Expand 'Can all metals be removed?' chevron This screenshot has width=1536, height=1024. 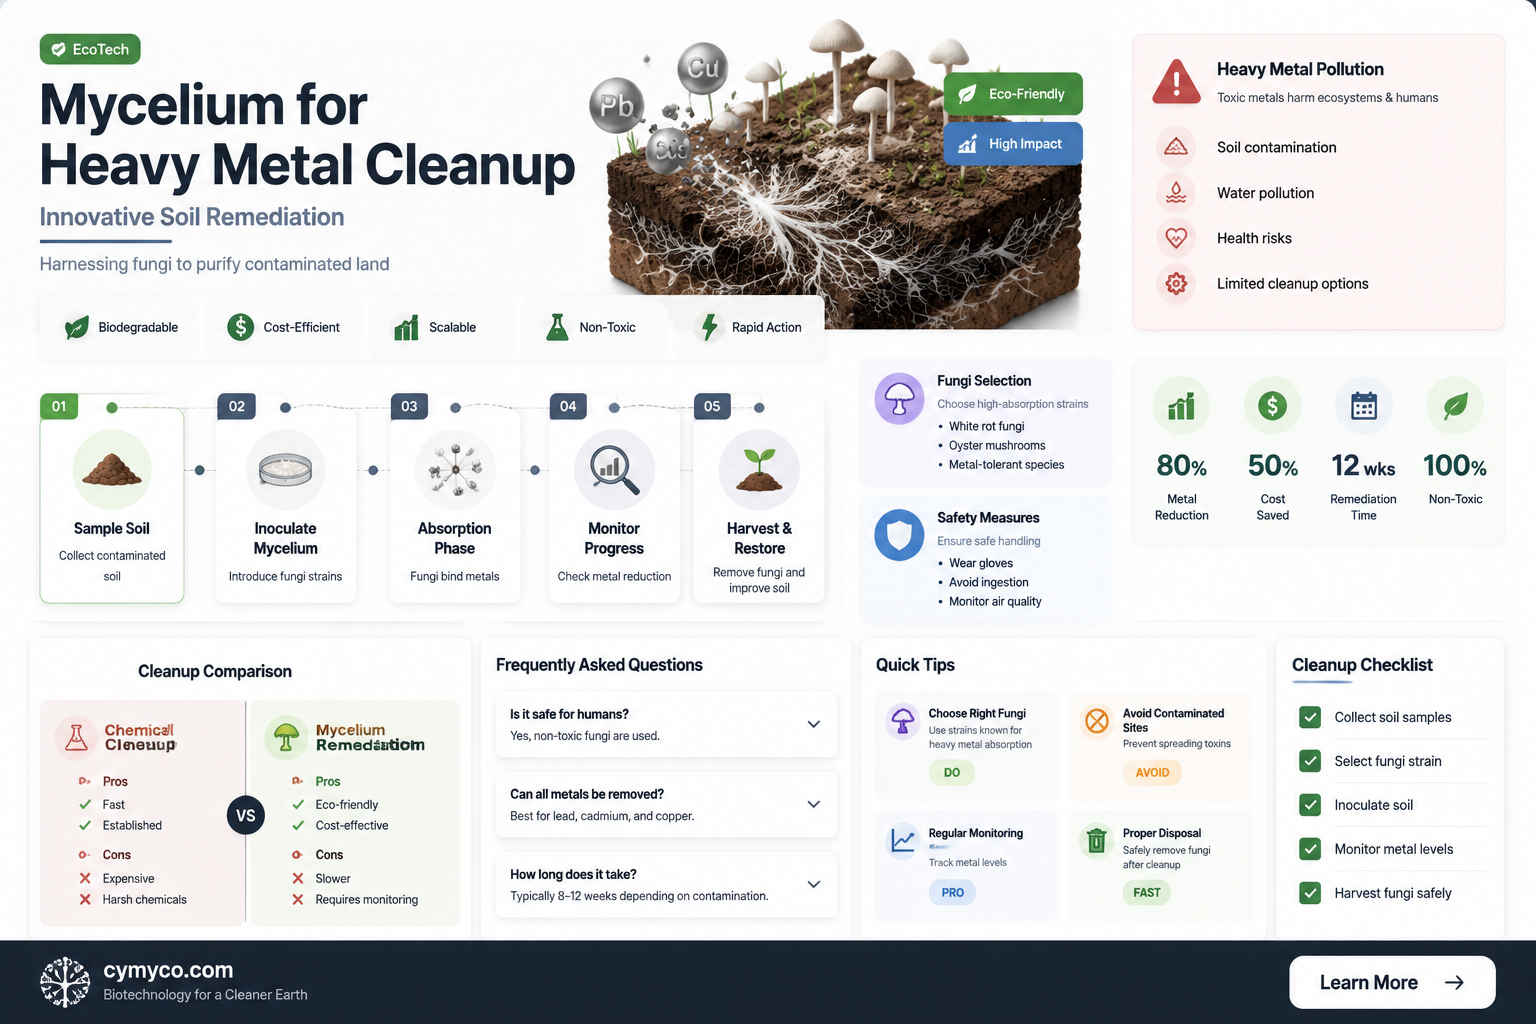pyautogui.click(x=814, y=804)
